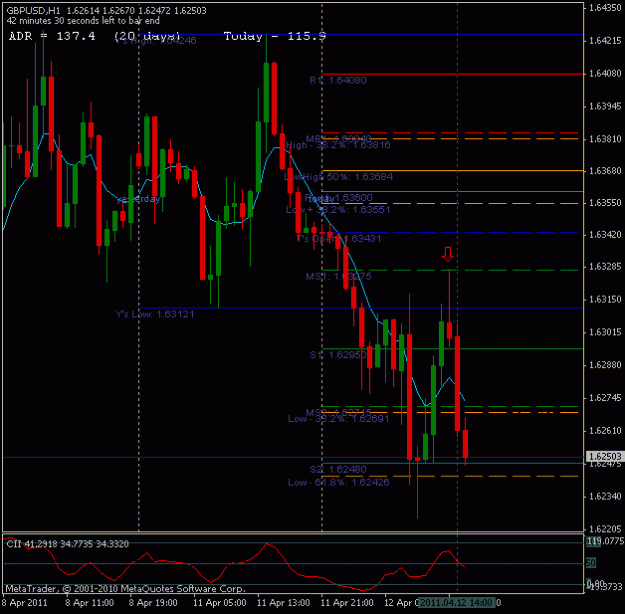Image resolution: width=625 pixels, height=614 pixels.
Task: Click '11 Apr 05:00' on the time axis
Action: [x=219, y=602]
